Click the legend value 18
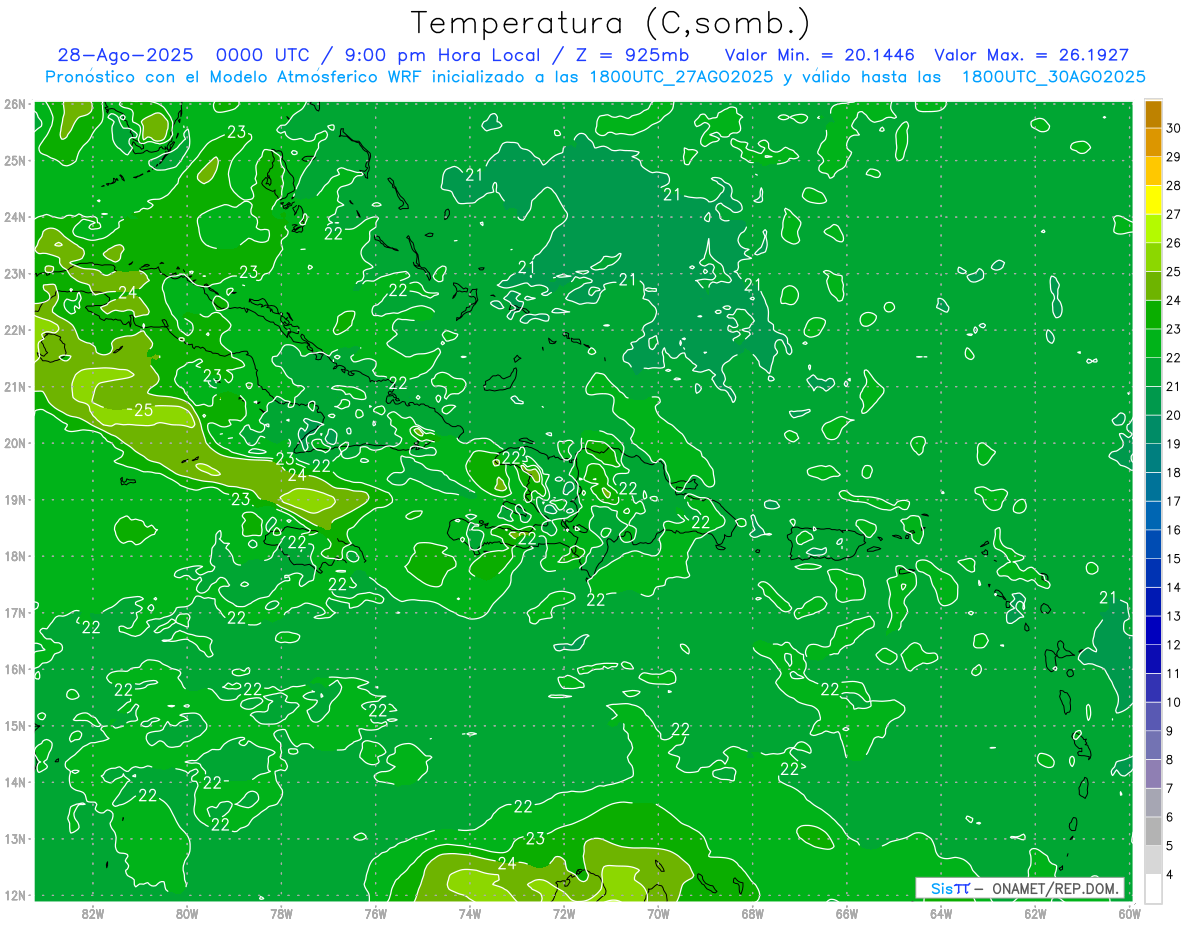The image size is (1200, 927). (x=1174, y=473)
